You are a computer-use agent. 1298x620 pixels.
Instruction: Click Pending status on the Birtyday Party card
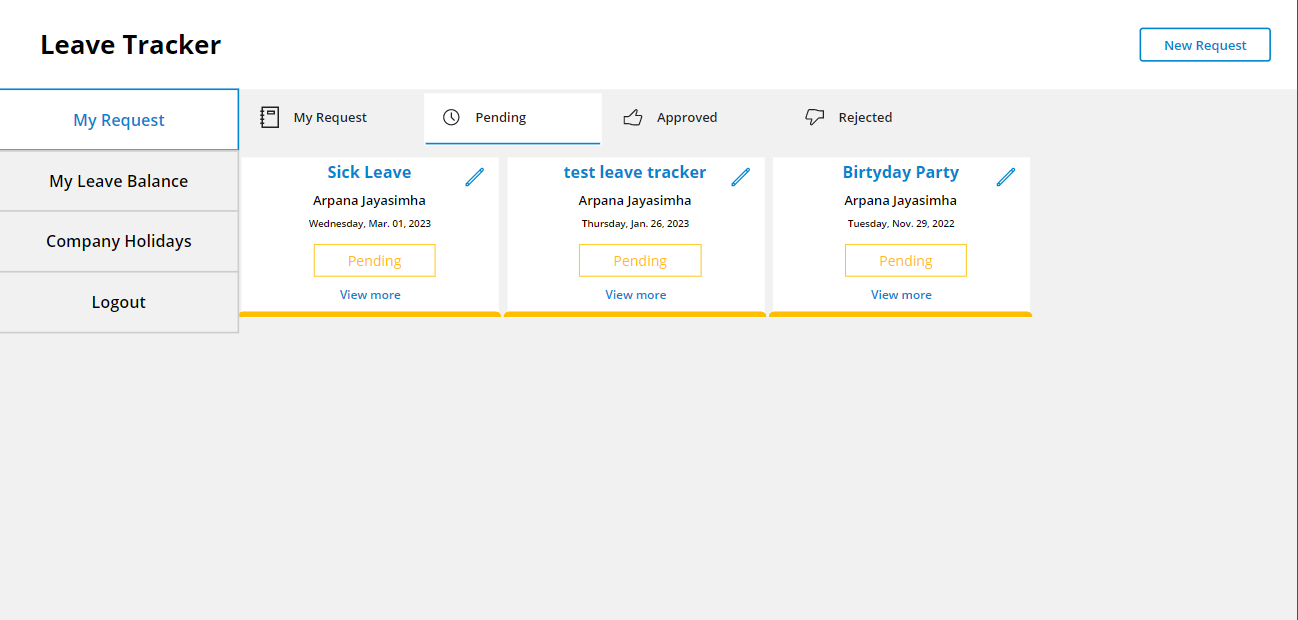pyautogui.click(x=905, y=260)
